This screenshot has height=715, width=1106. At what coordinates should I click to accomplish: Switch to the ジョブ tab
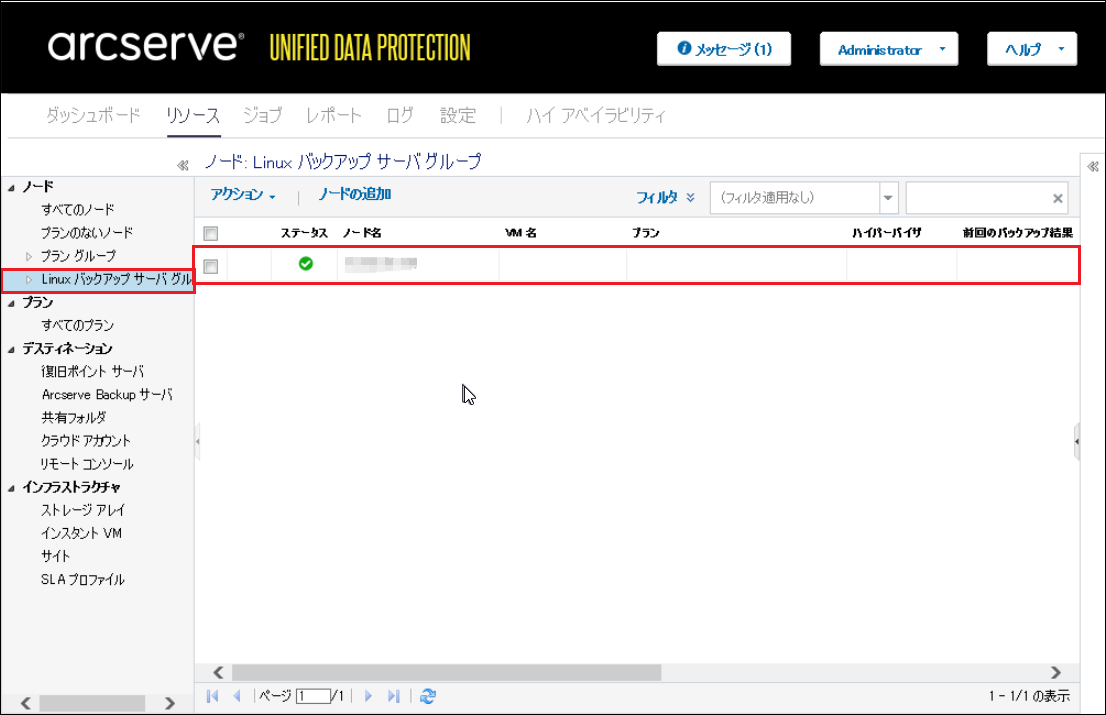click(x=262, y=115)
